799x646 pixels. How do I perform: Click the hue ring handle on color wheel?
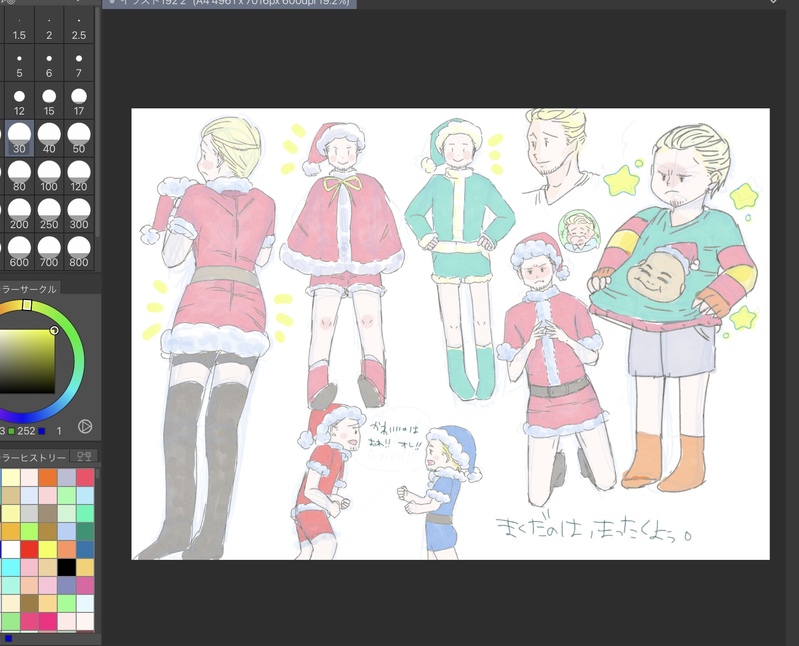pos(28,305)
